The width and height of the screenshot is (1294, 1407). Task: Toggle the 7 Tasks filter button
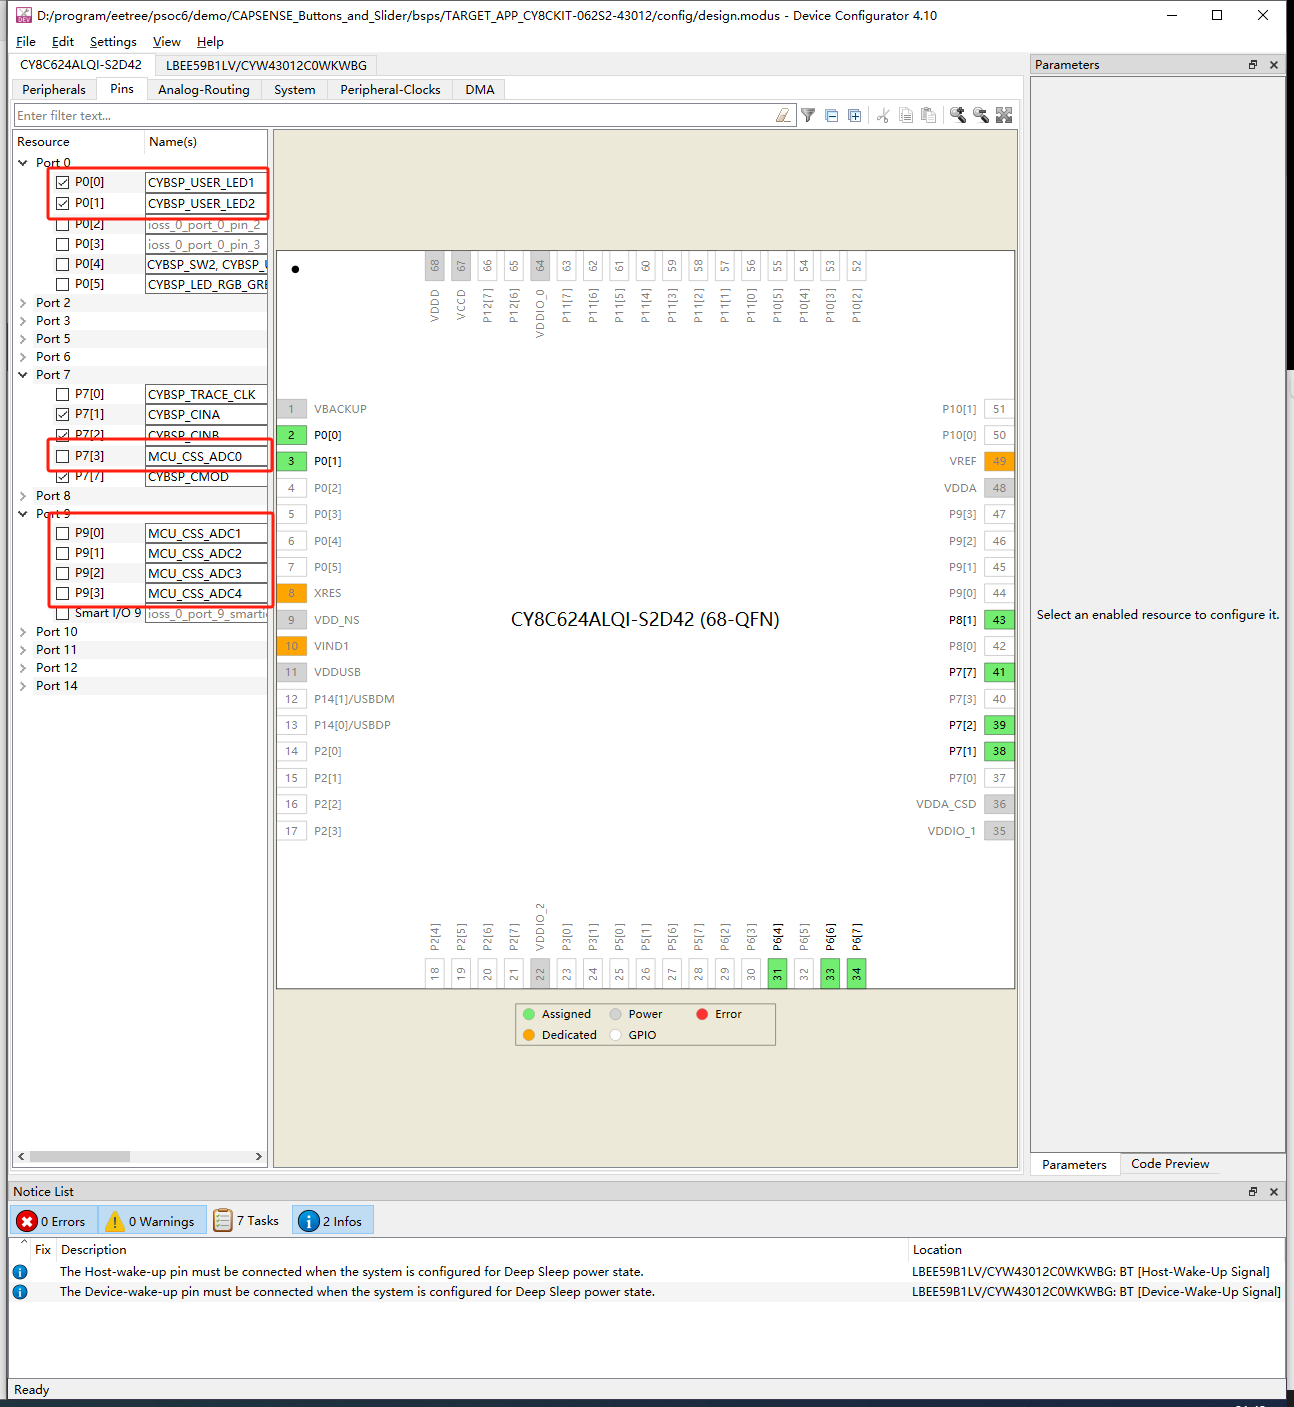247,1221
